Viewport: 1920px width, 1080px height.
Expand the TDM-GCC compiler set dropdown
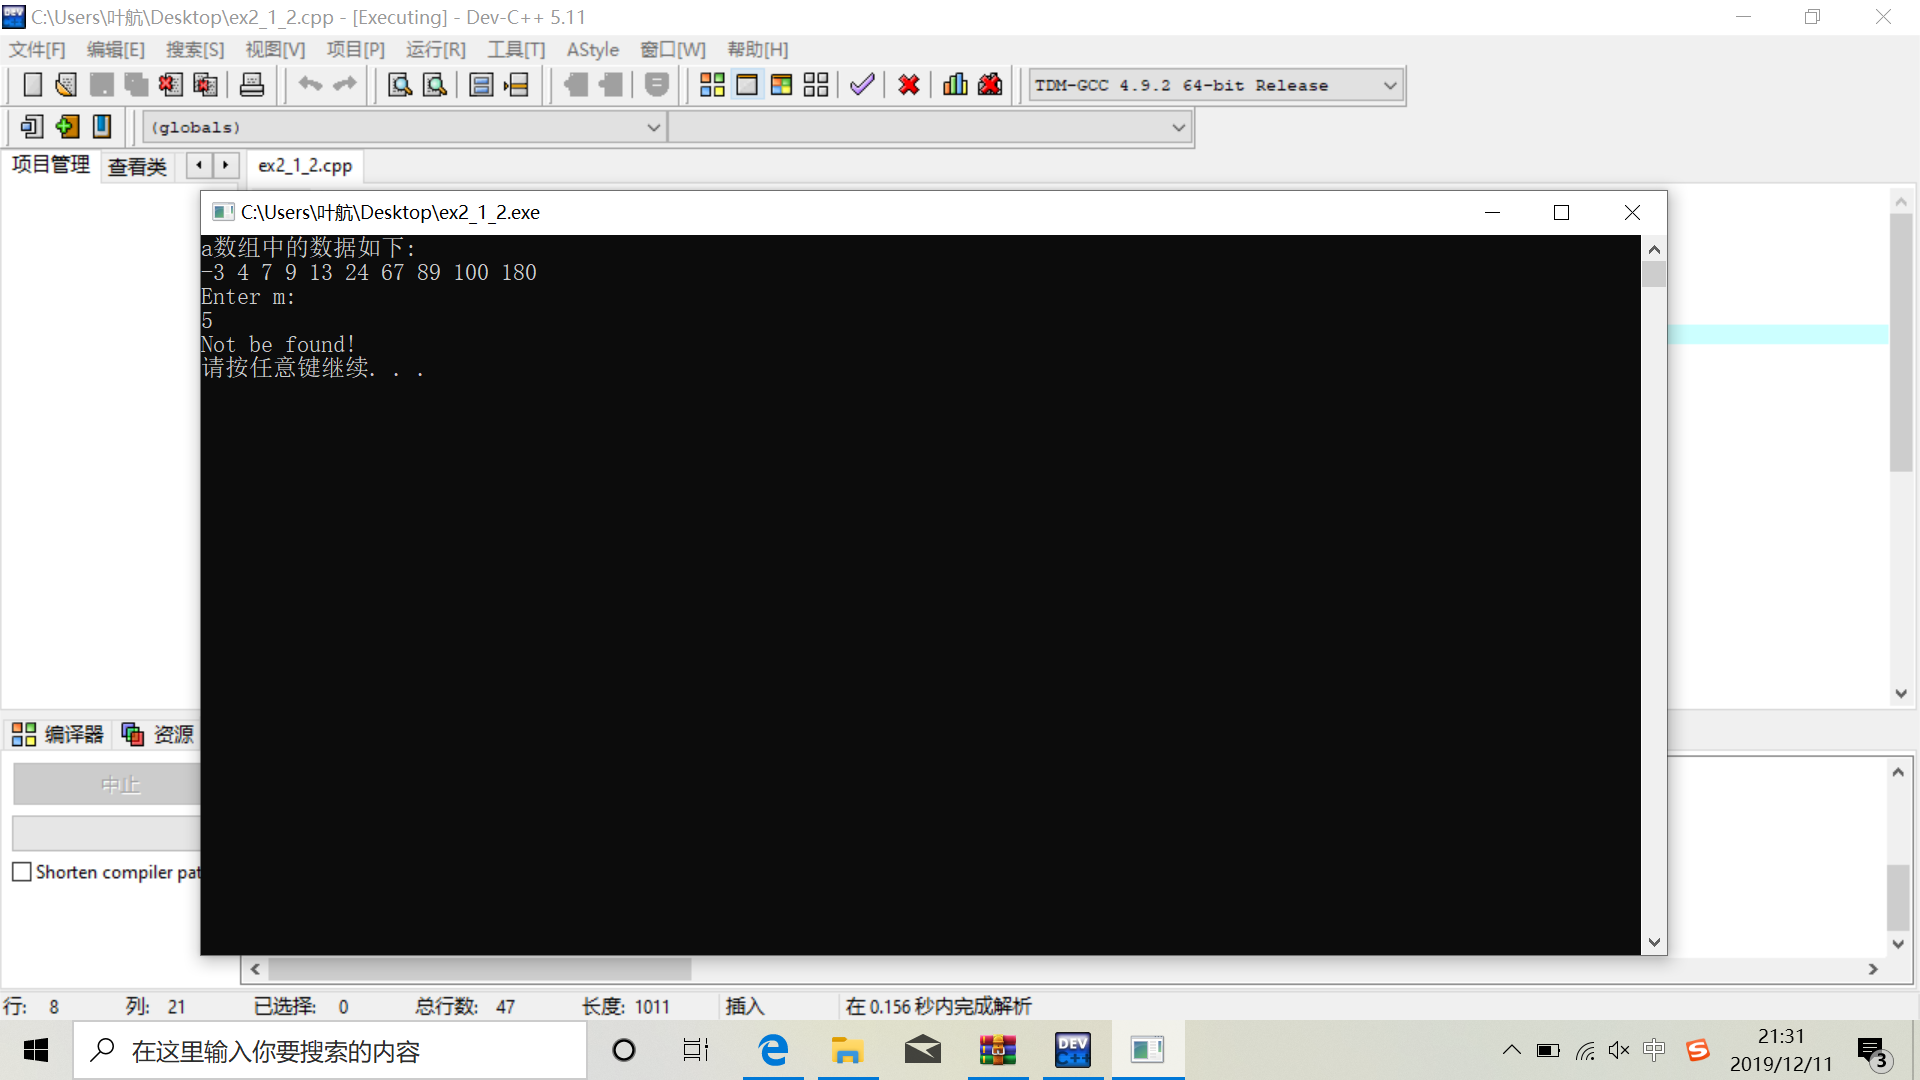click(1389, 86)
